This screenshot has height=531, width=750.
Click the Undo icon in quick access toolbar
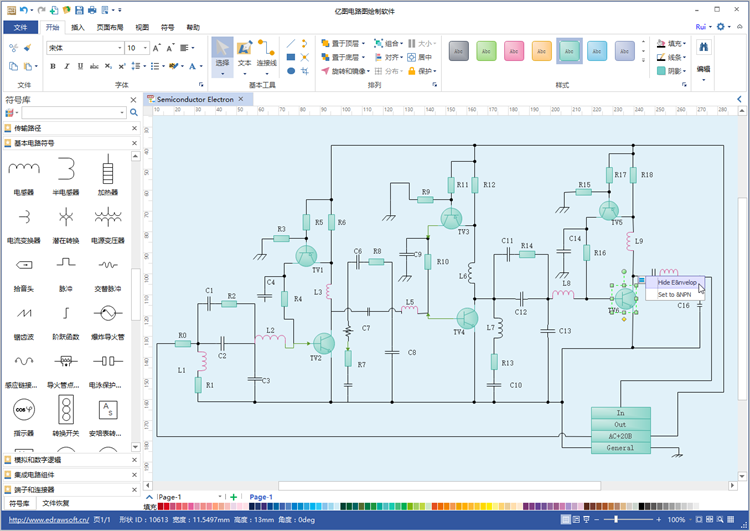(23, 10)
